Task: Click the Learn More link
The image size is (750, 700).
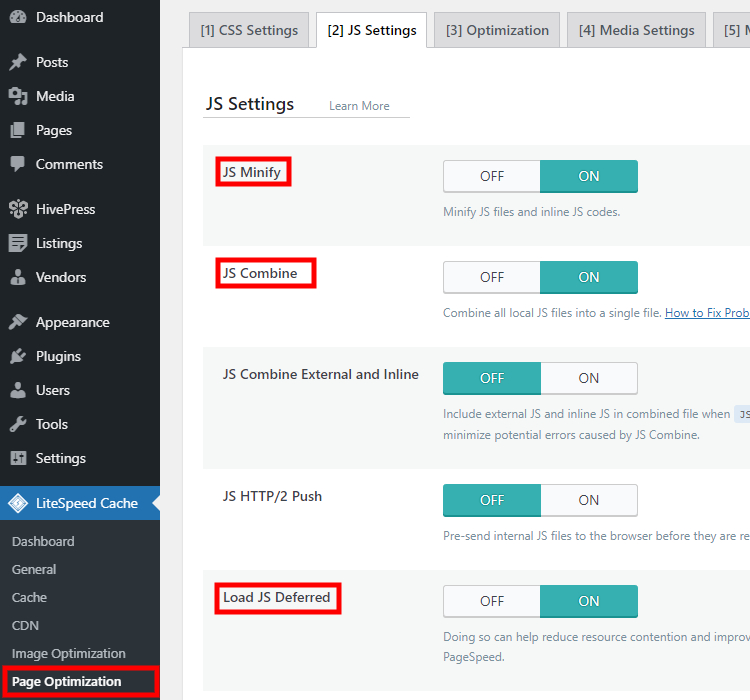Action: coord(359,106)
